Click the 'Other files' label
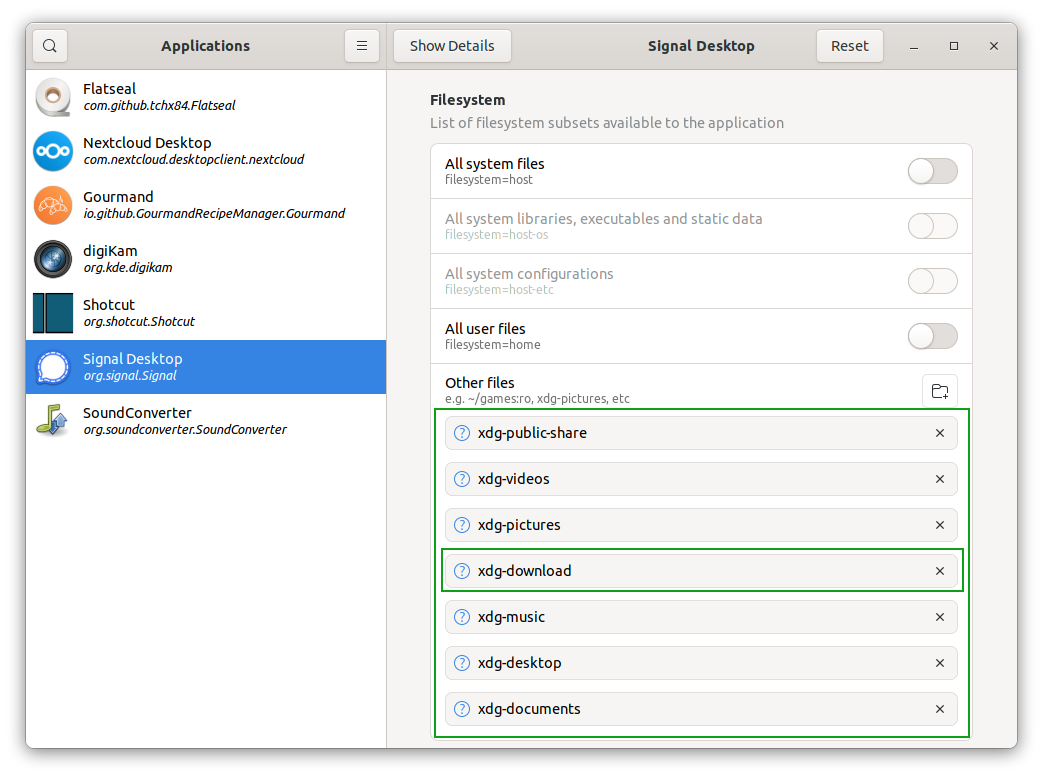Image resolution: width=1043 pixels, height=777 pixels. tap(480, 383)
